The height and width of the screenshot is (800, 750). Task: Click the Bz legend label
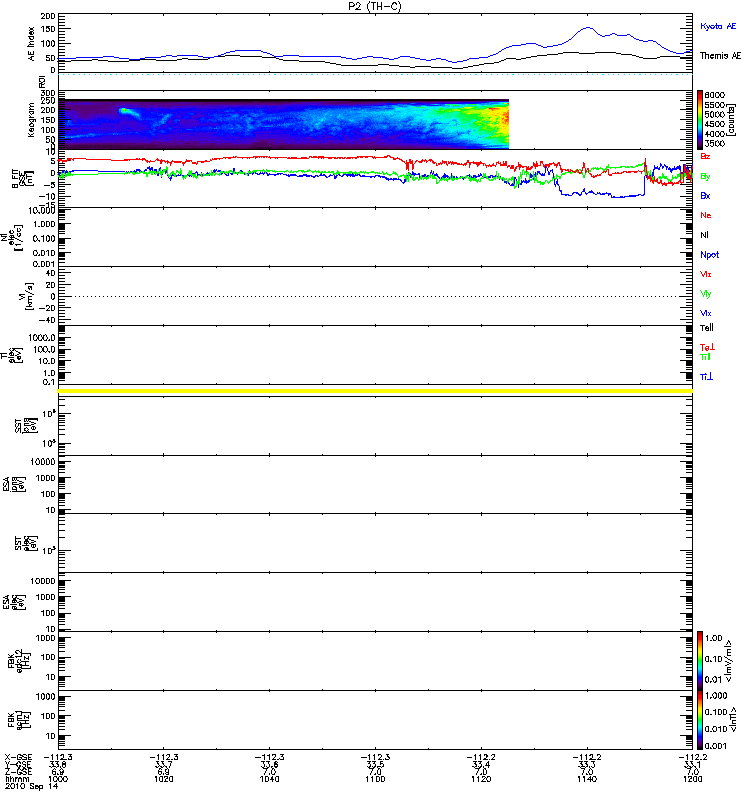(705, 156)
